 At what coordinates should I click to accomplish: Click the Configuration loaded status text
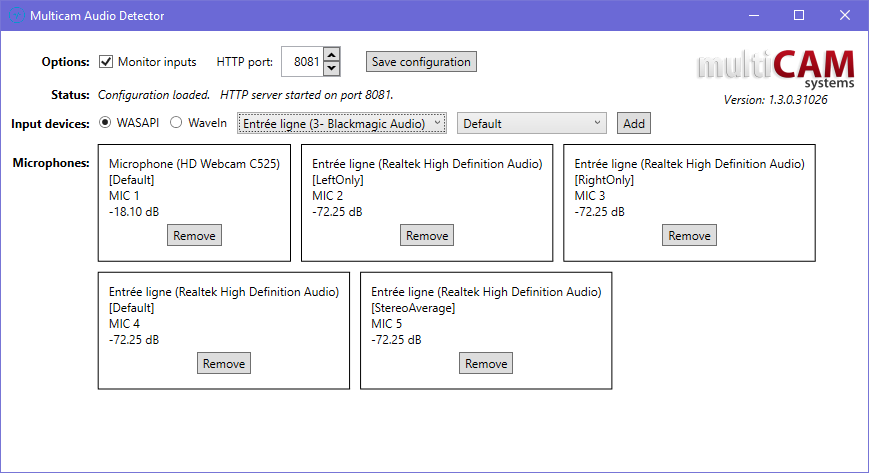154,95
